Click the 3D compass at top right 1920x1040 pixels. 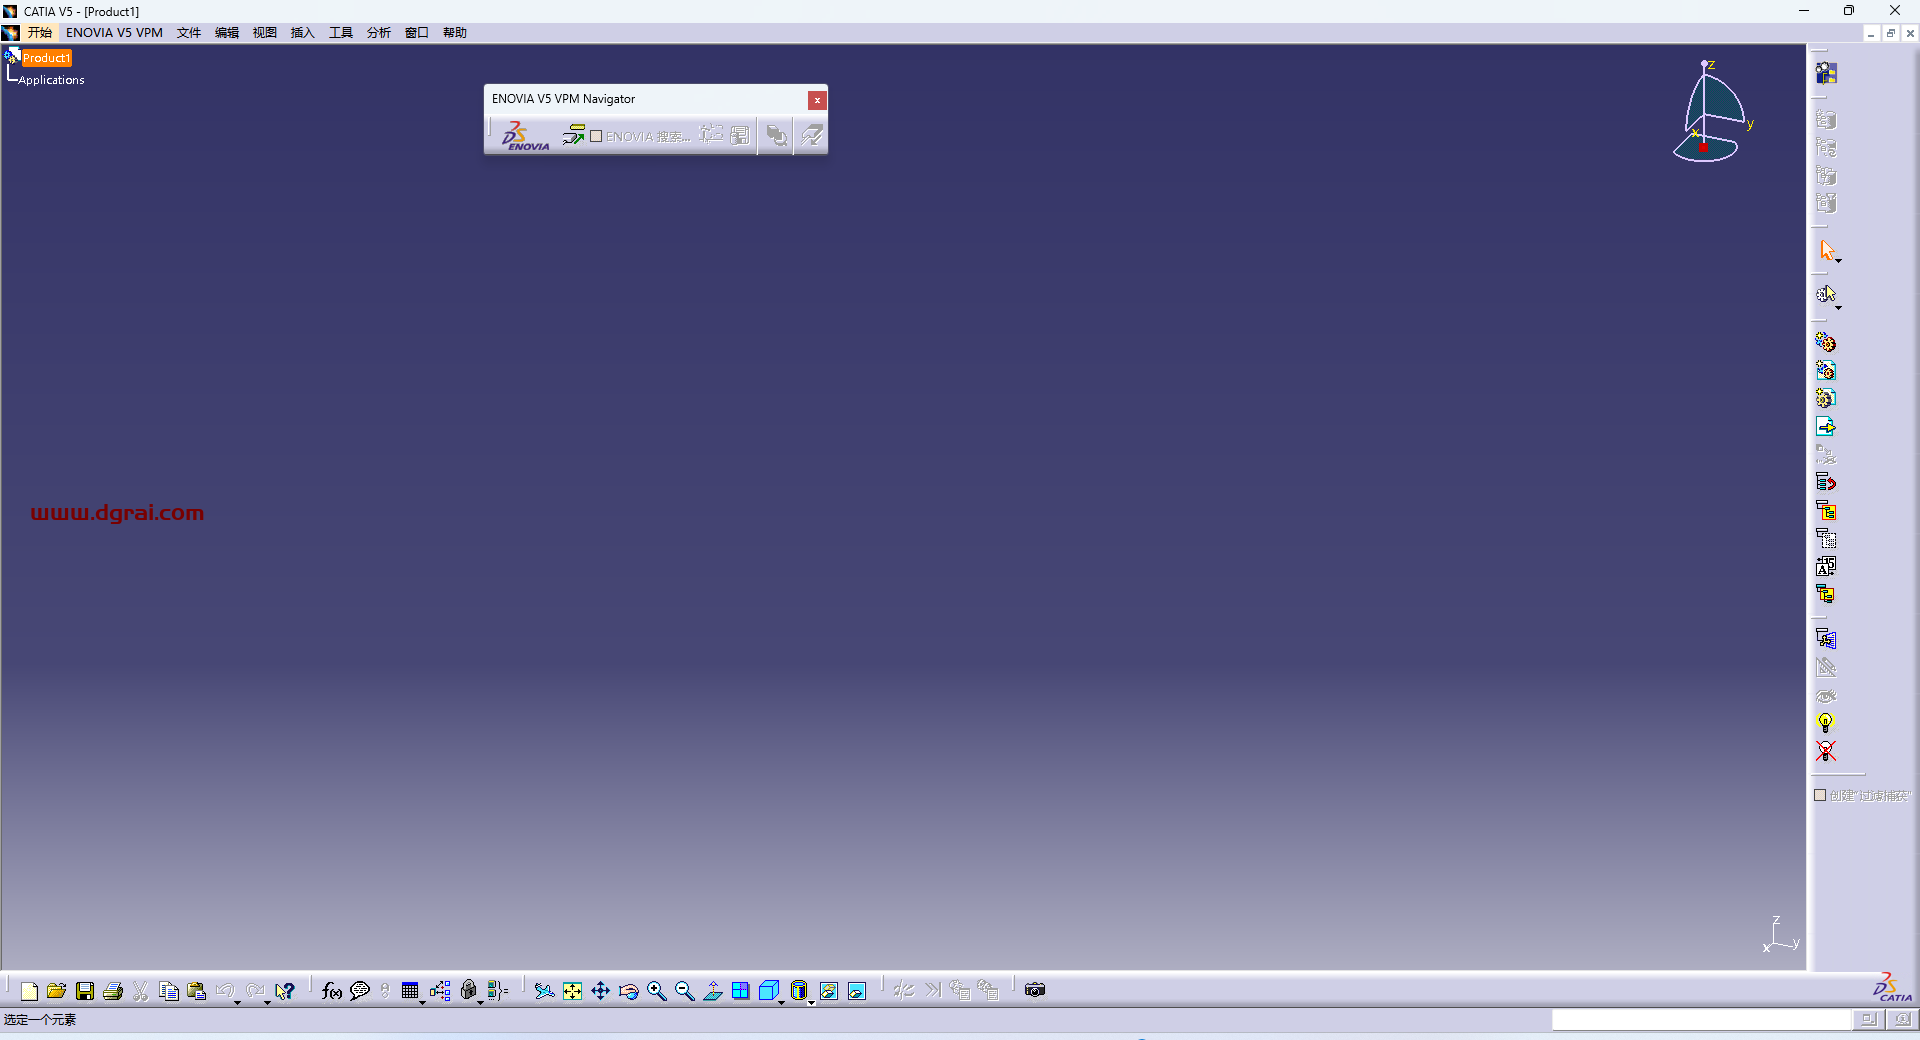tap(1712, 112)
